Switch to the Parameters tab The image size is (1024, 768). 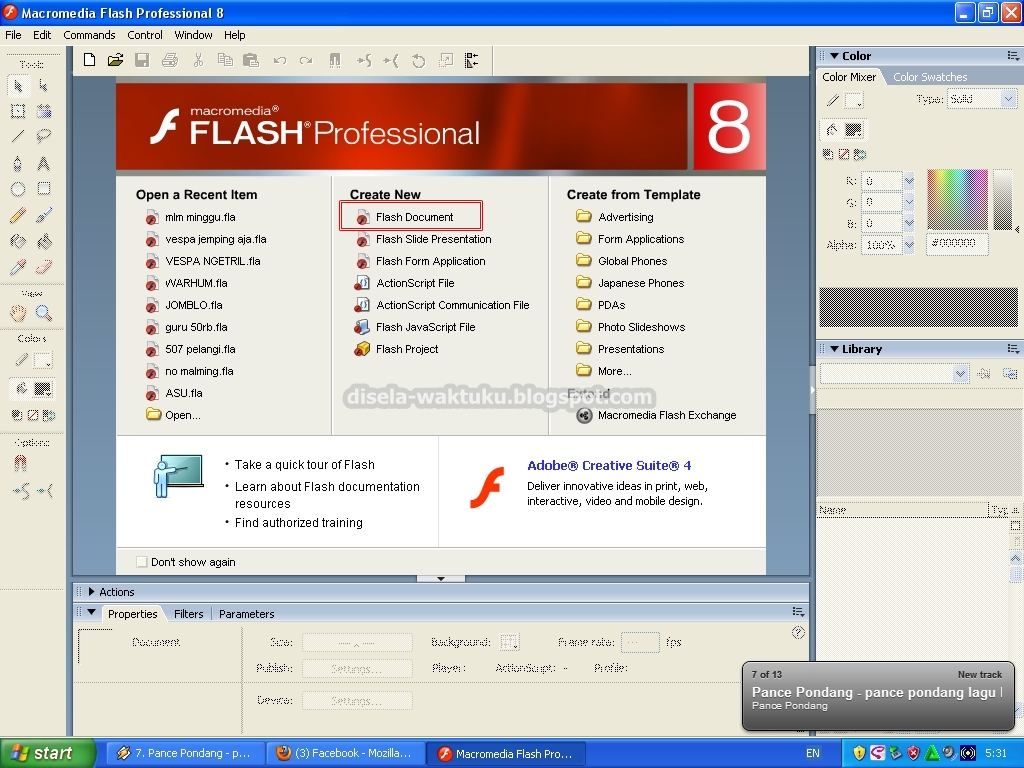[x=246, y=614]
